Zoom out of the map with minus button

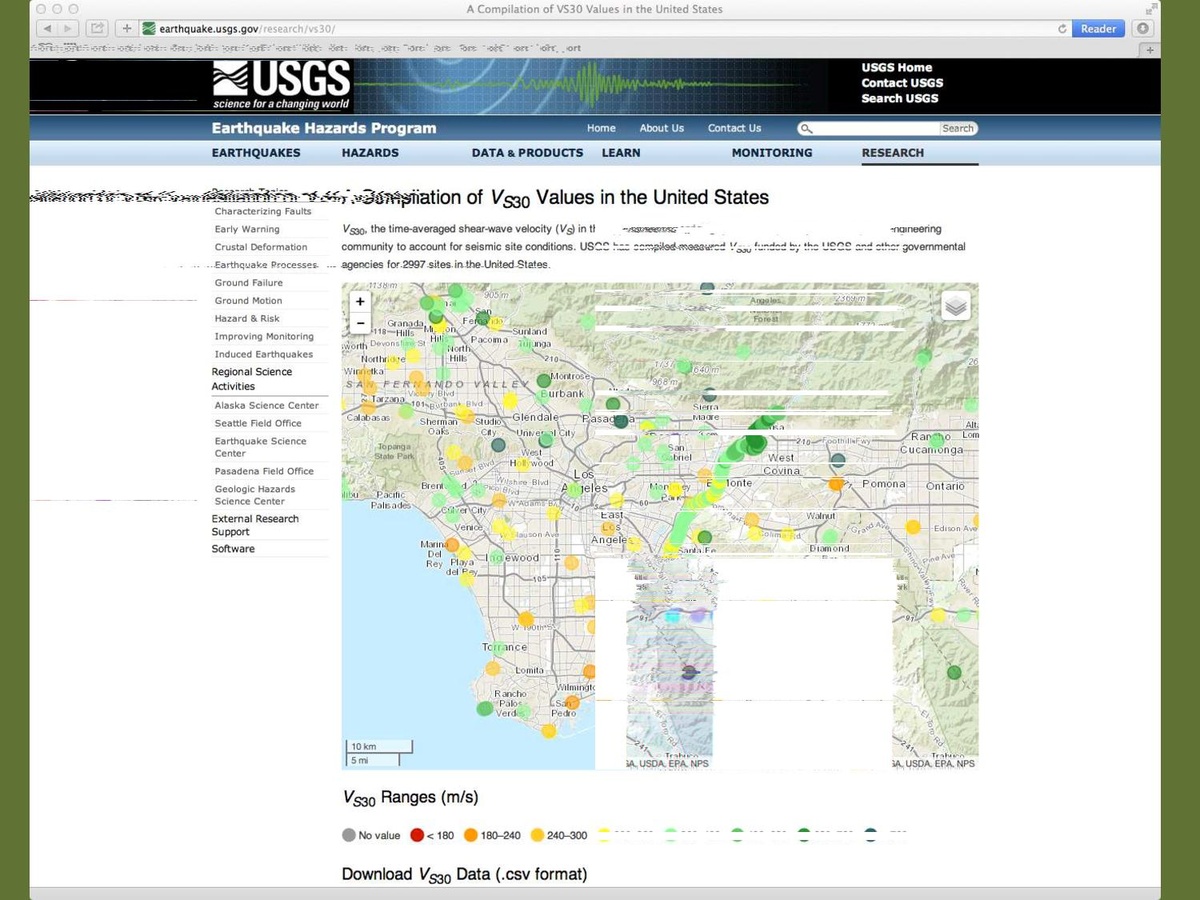pyautogui.click(x=360, y=323)
